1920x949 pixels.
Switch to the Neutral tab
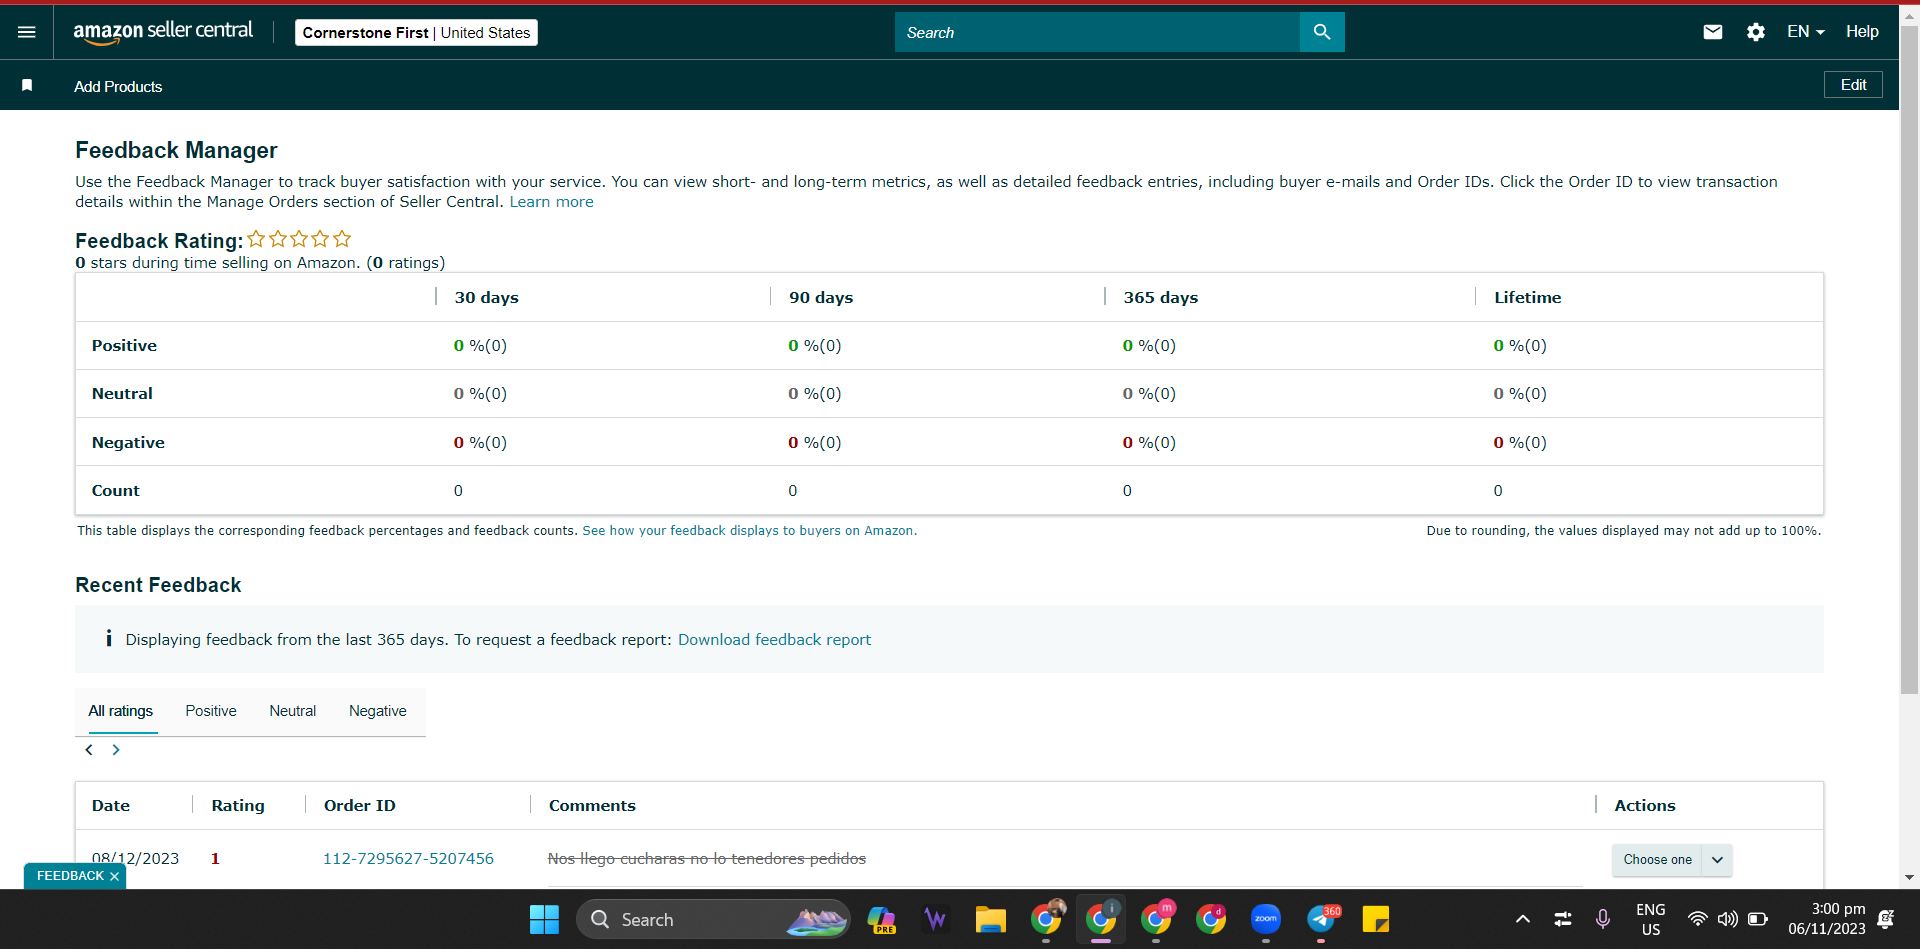(x=293, y=711)
